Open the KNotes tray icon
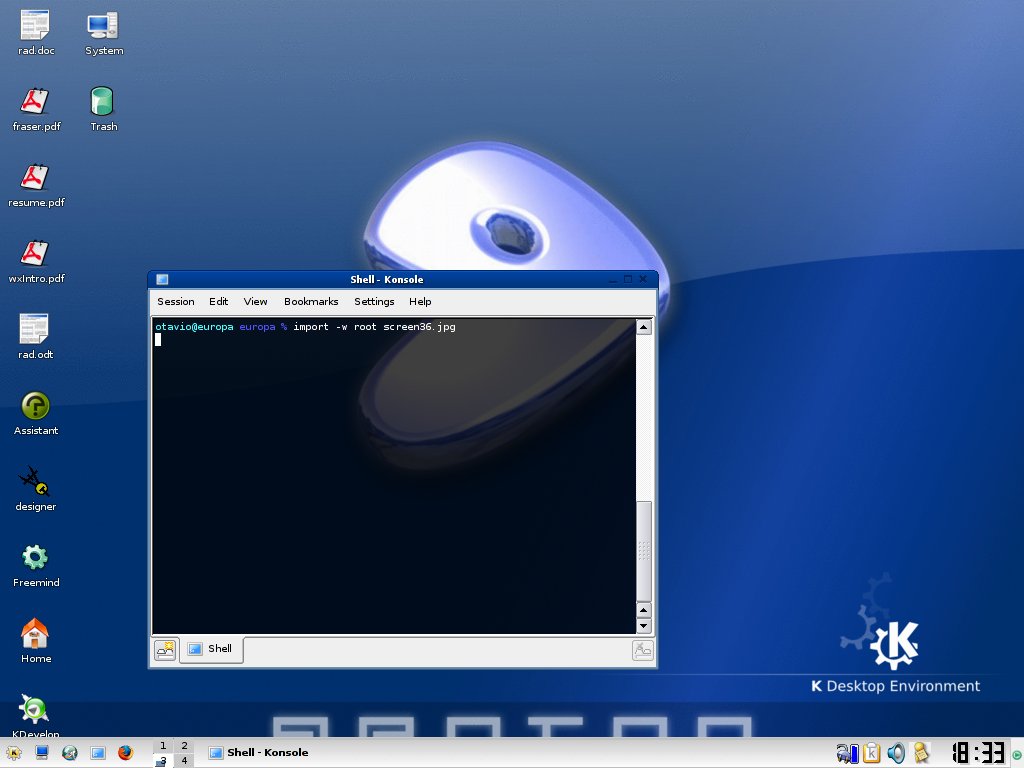1024x768 pixels. [x=921, y=753]
